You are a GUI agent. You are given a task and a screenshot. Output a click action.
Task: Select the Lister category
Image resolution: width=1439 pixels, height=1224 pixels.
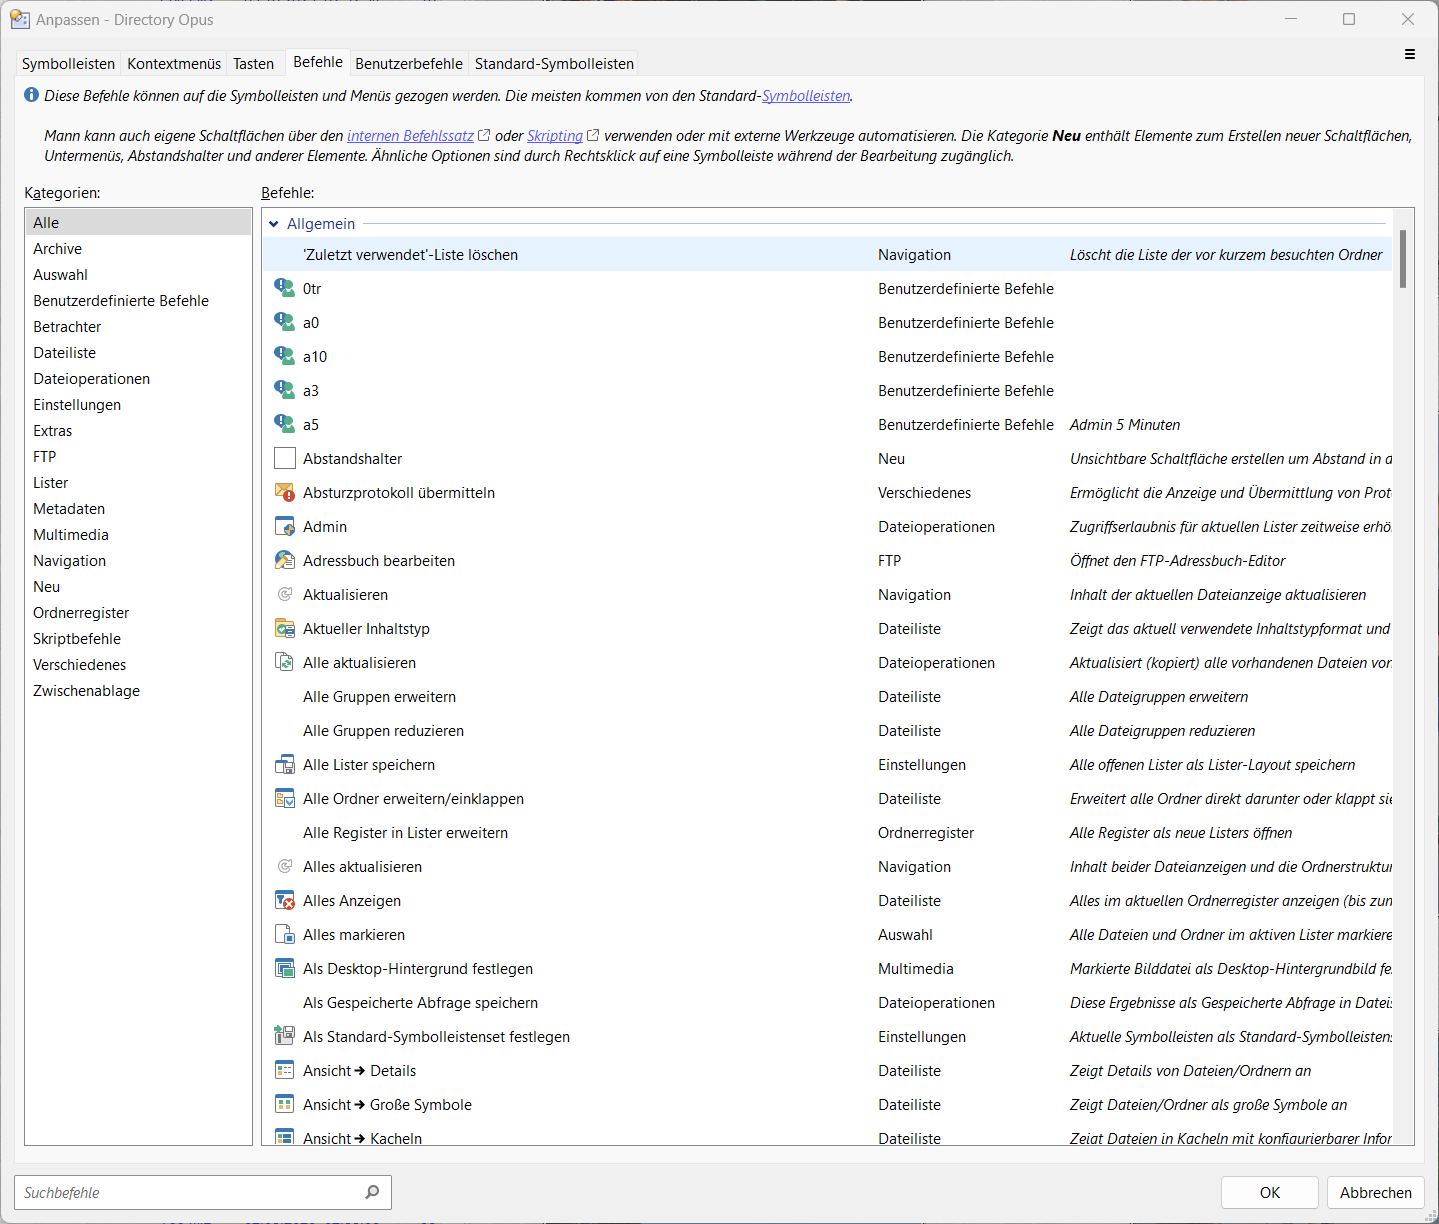click(x=138, y=482)
